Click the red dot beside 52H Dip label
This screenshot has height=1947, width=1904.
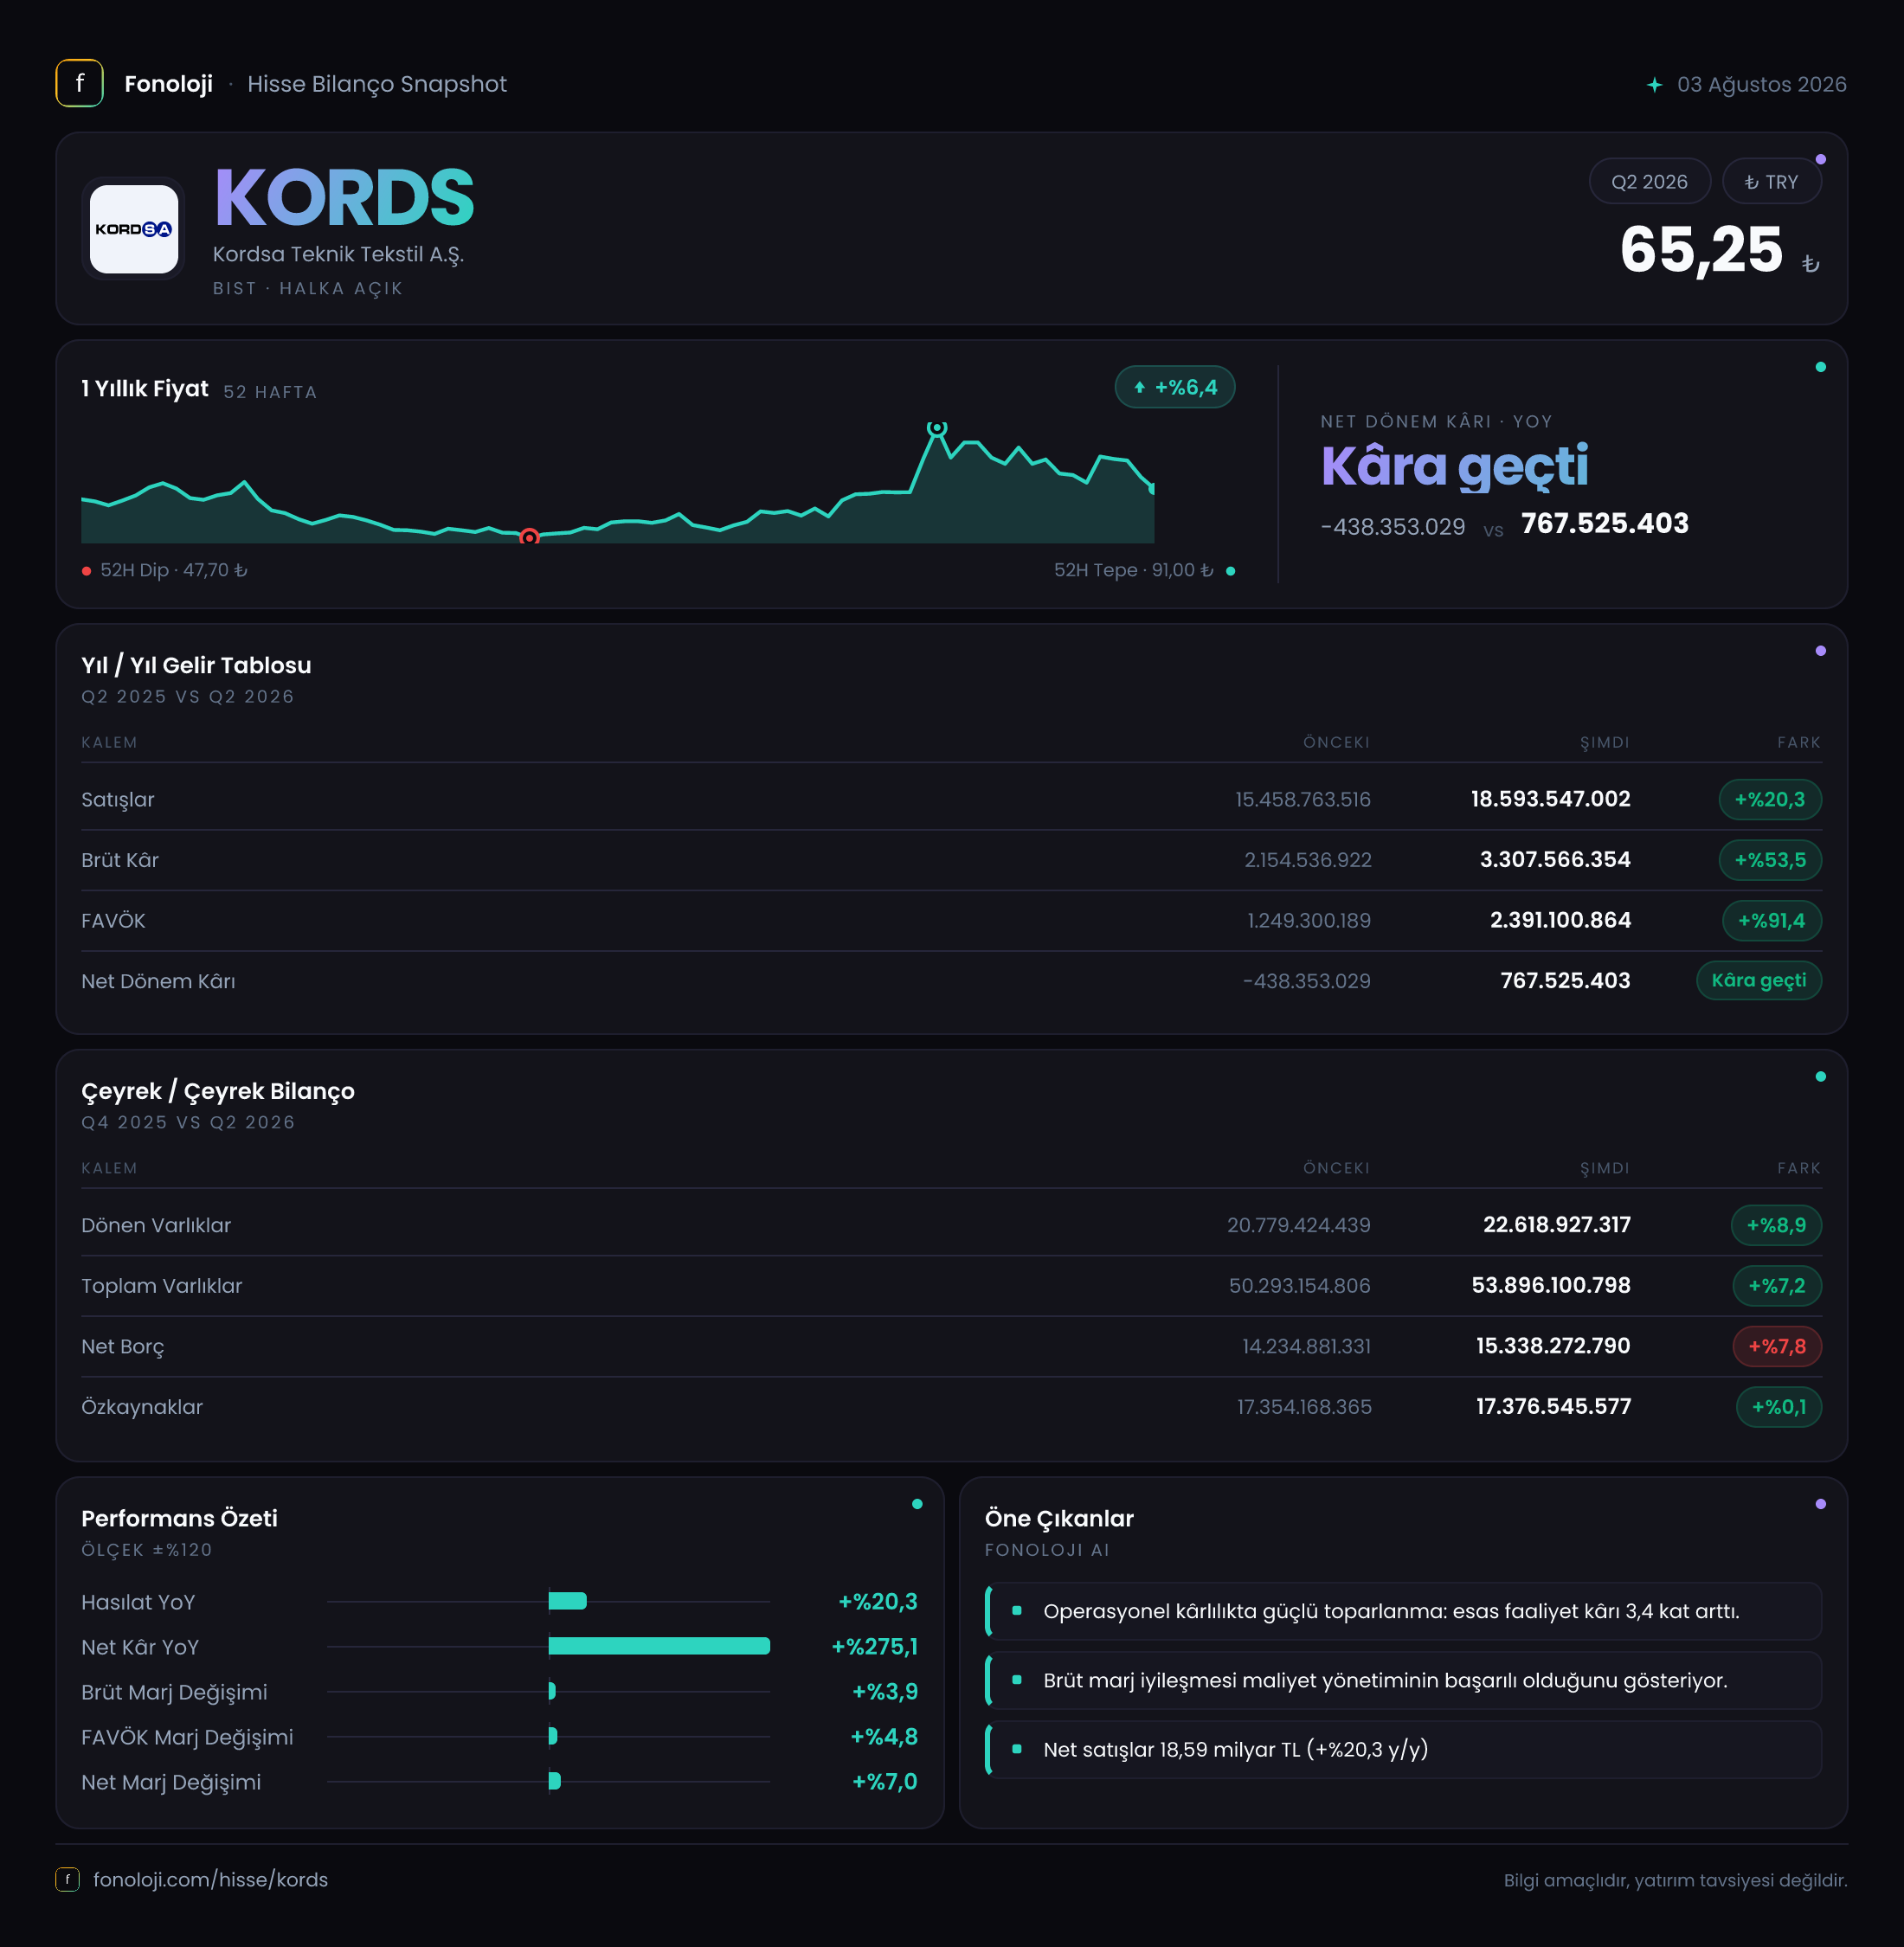pos(87,571)
